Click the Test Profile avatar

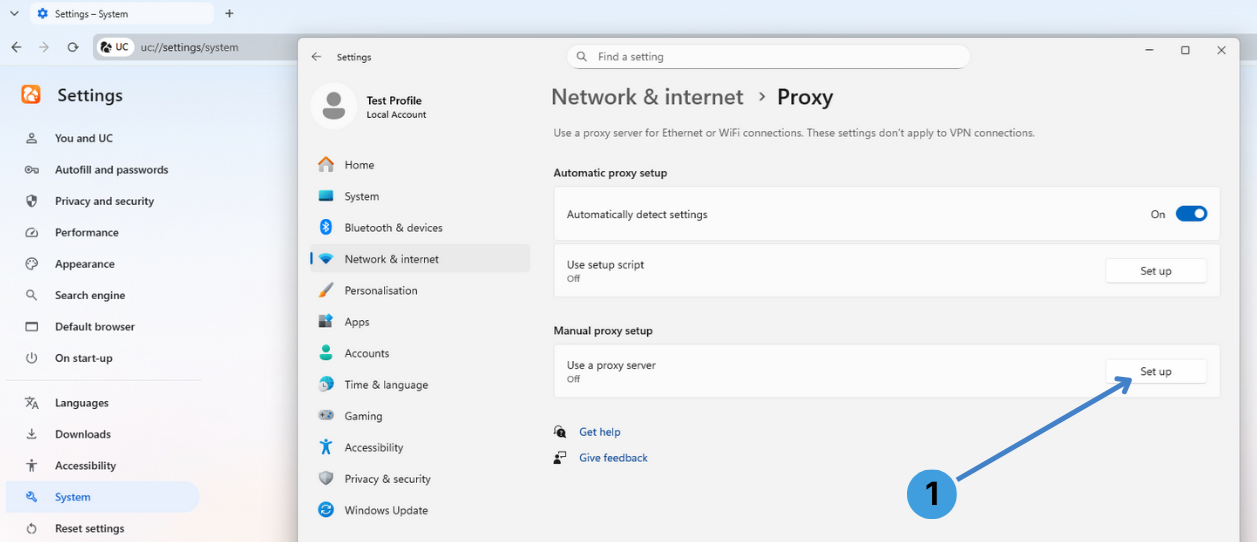click(334, 106)
